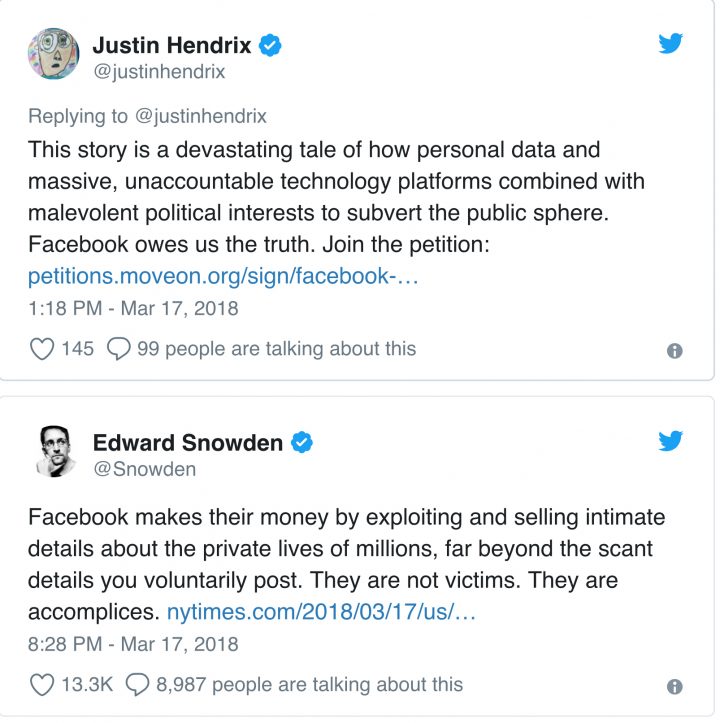The width and height of the screenshot is (720, 723).
Task: Click the Twitter bird icon on Justin Hendrix's tweet
Action: point(671,43)
